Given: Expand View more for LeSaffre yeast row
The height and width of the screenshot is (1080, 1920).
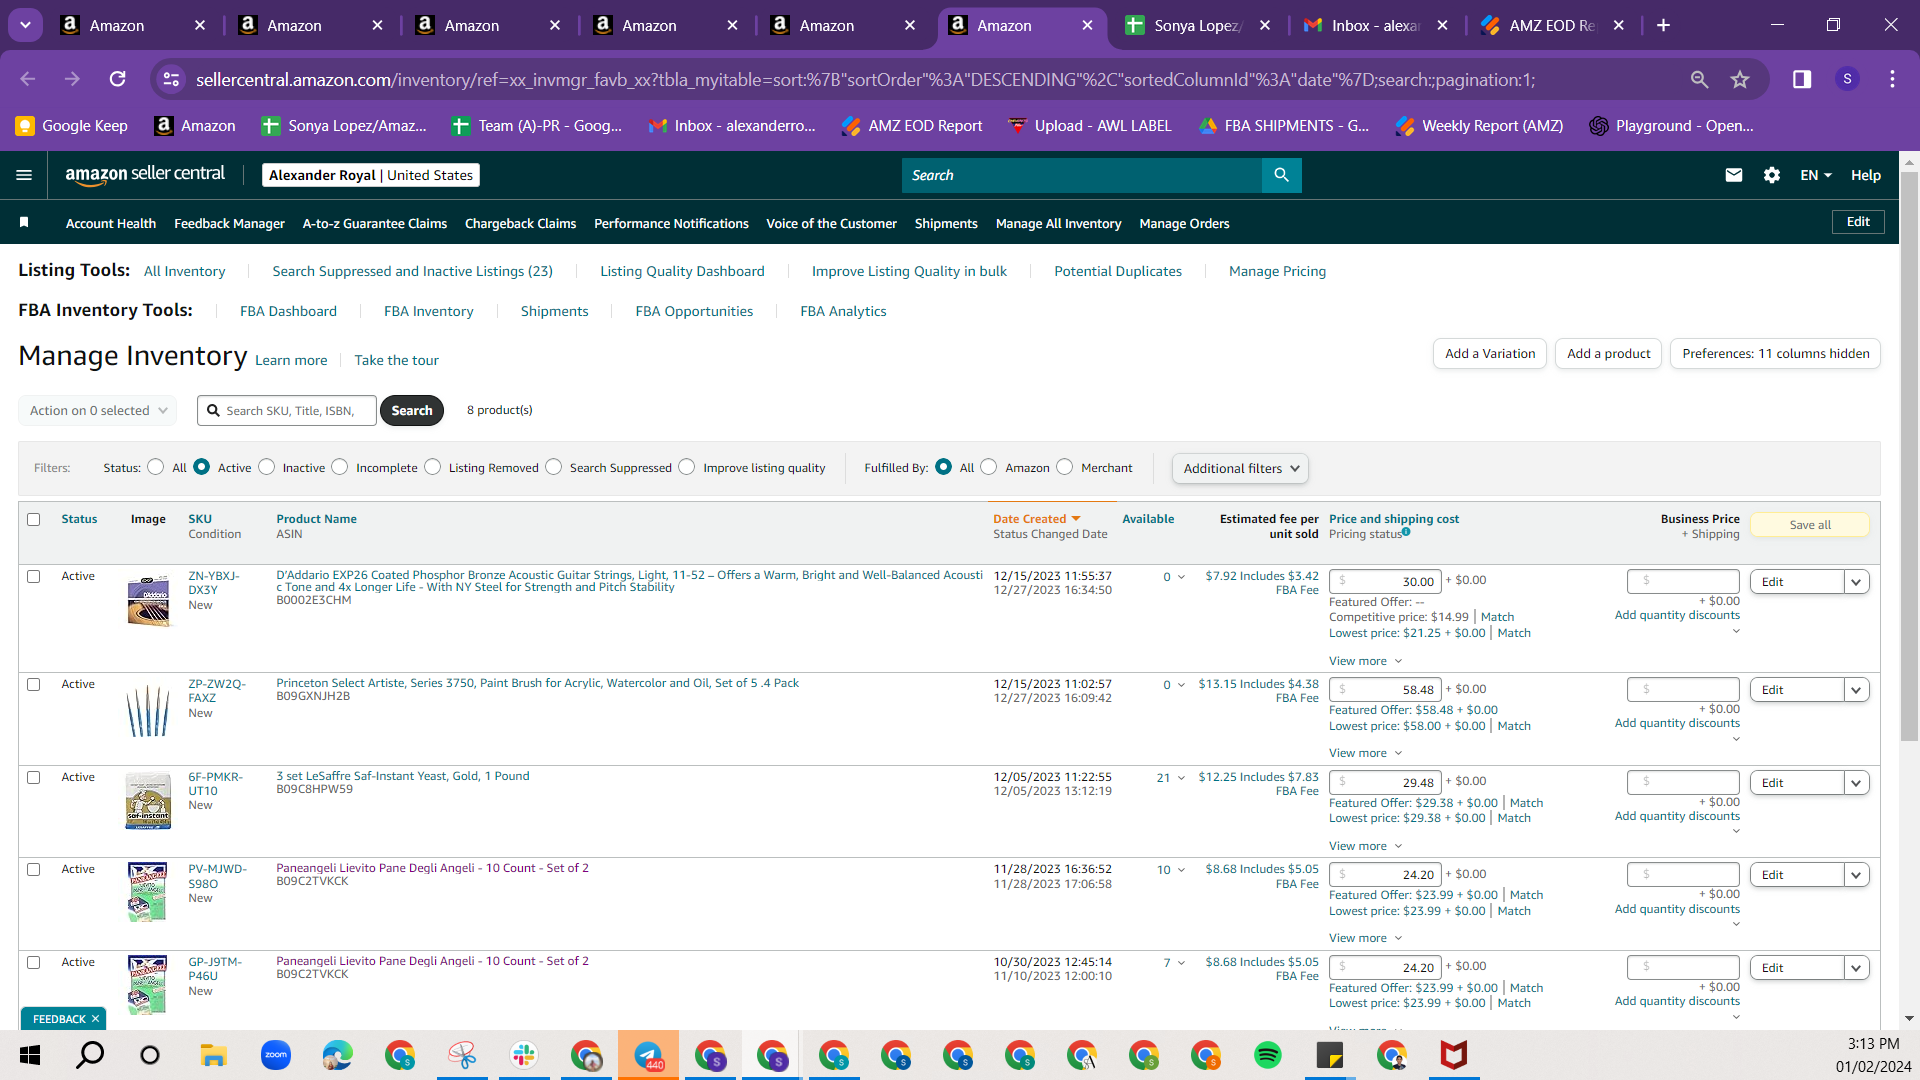Looking at the screenshot, I should tap(1365, 846).
